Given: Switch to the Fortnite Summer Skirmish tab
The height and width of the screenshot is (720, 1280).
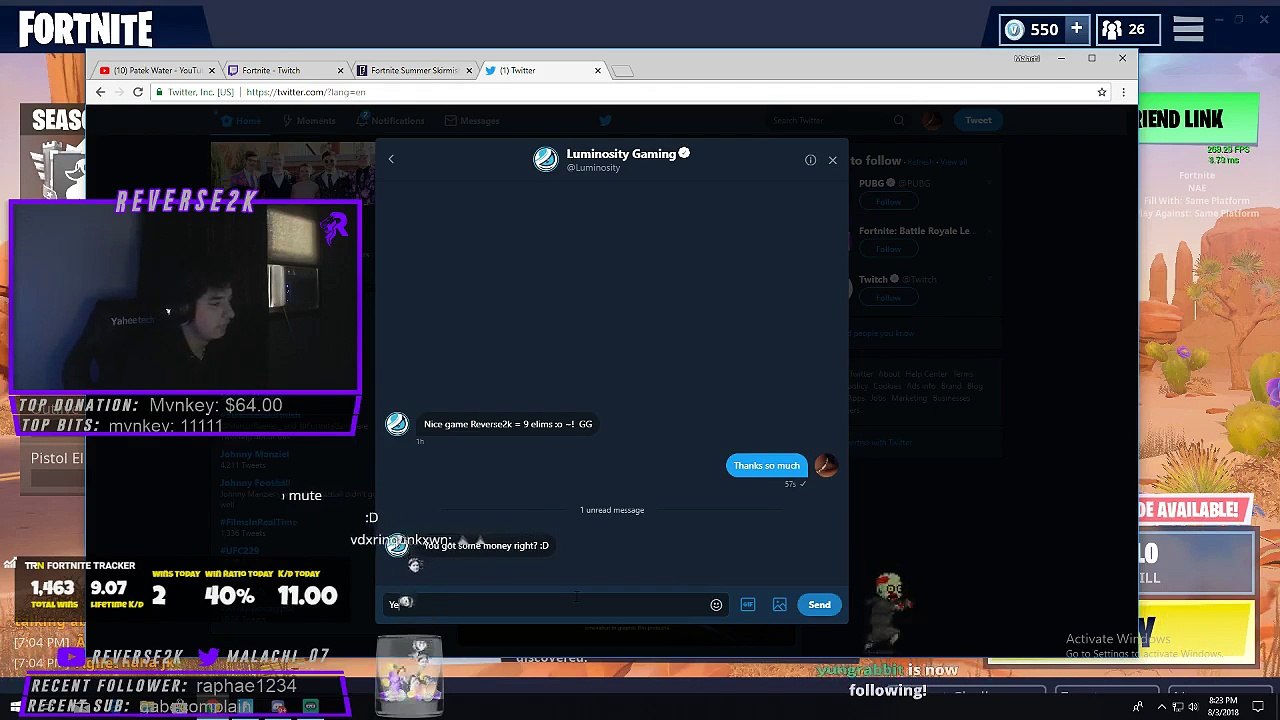Looking at the screenshot, I should click(414, 70).
